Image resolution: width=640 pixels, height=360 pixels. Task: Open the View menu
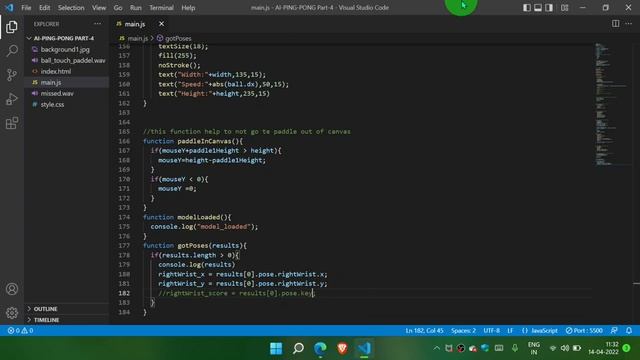[x=99, y=8]
